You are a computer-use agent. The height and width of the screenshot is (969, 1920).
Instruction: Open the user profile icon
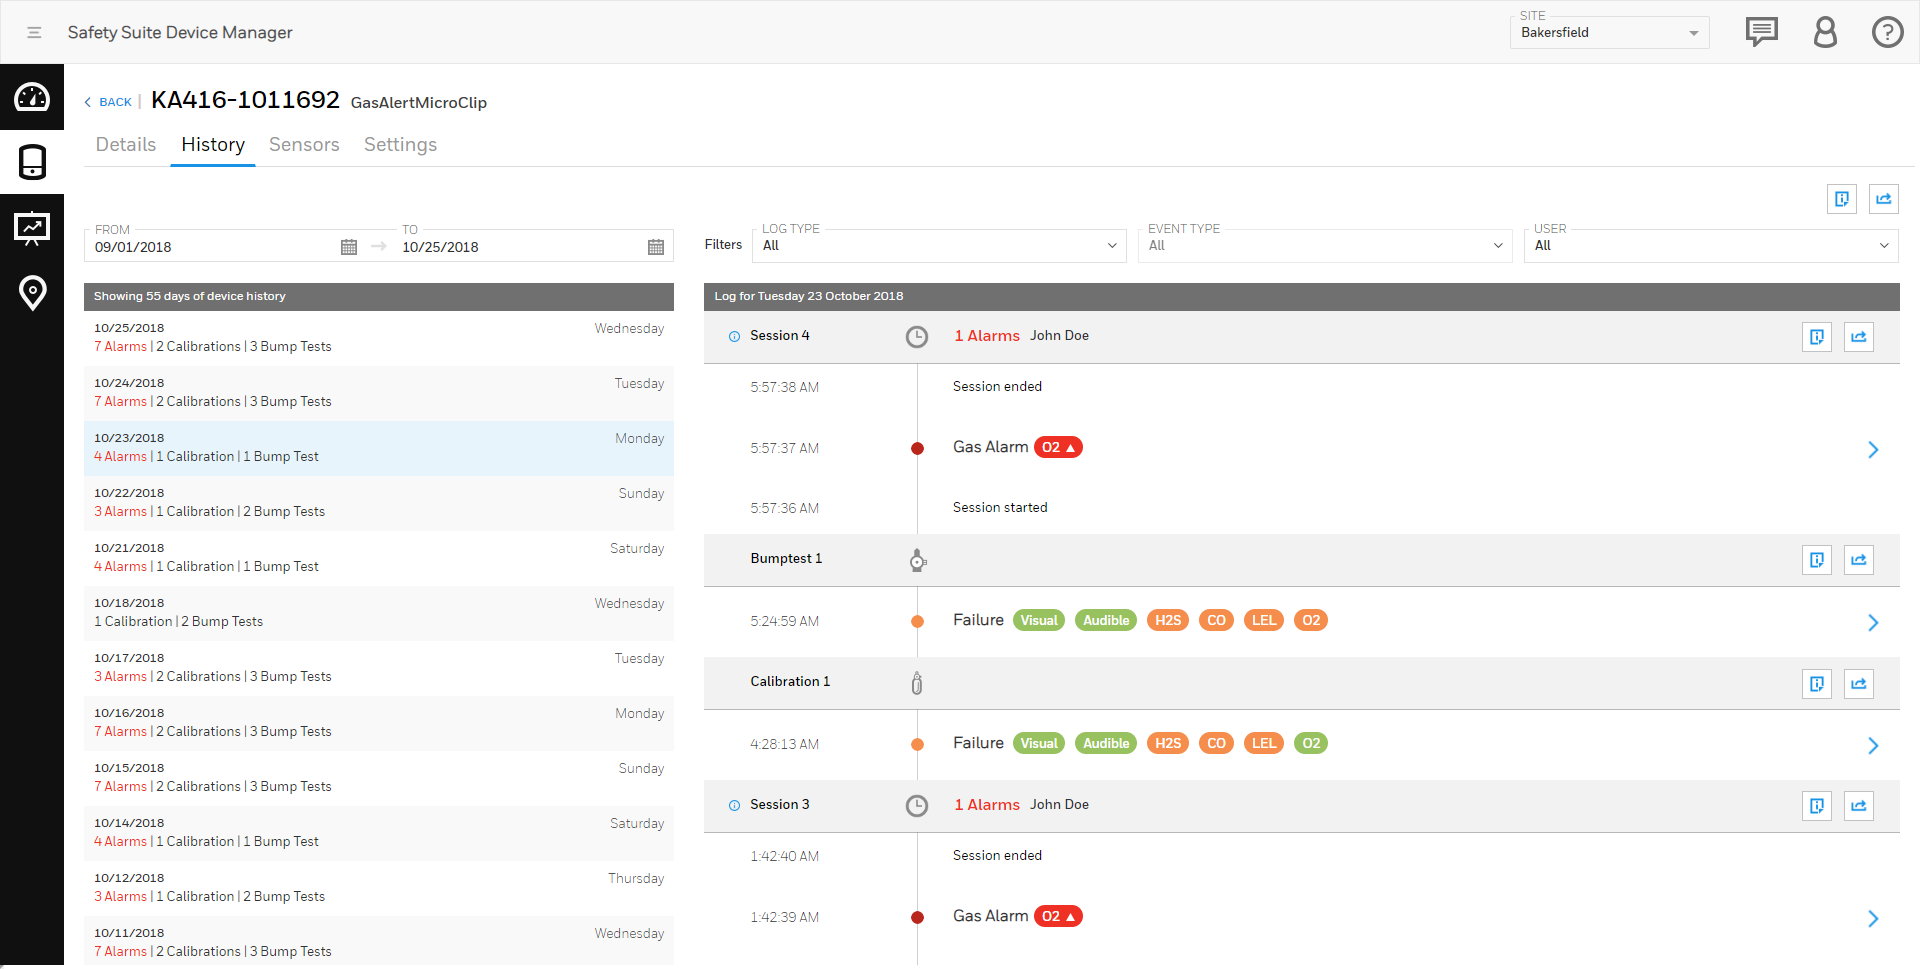point(1825,32)
